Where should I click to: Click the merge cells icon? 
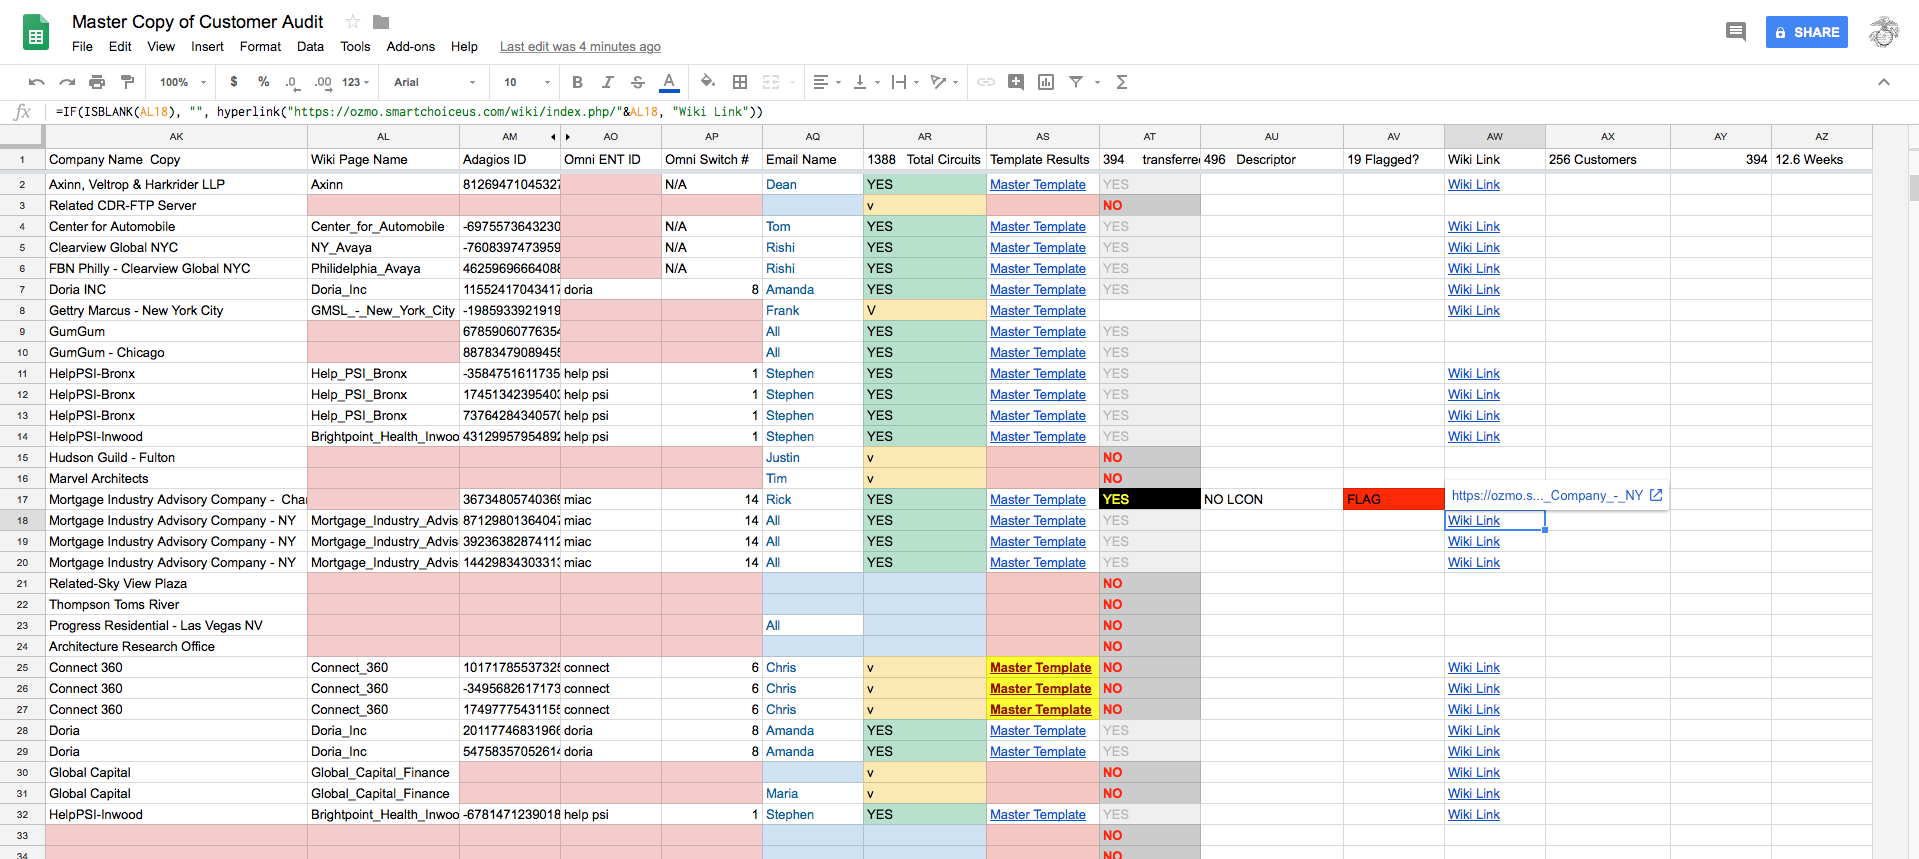[771, 82]
